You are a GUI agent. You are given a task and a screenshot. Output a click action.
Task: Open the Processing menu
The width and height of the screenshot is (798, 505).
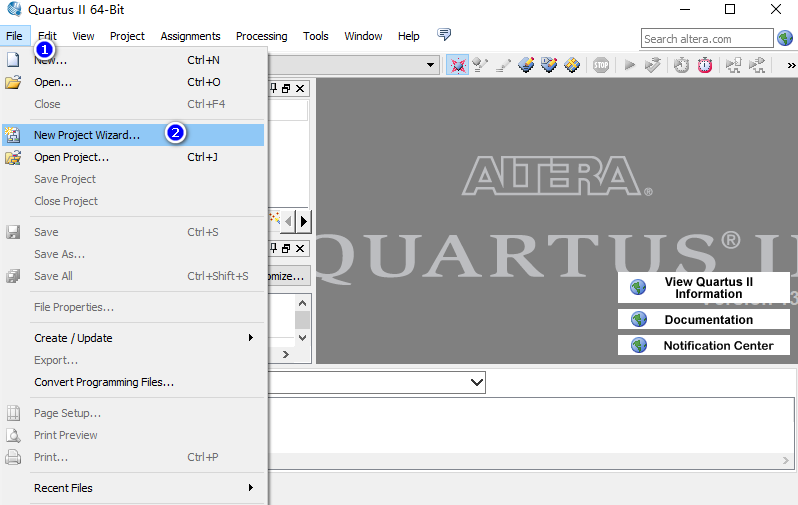pos(262,36)
